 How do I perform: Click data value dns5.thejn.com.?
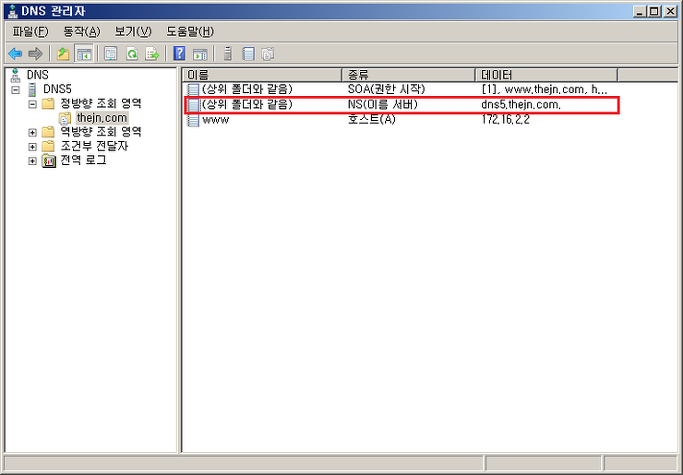pos(521,105)
